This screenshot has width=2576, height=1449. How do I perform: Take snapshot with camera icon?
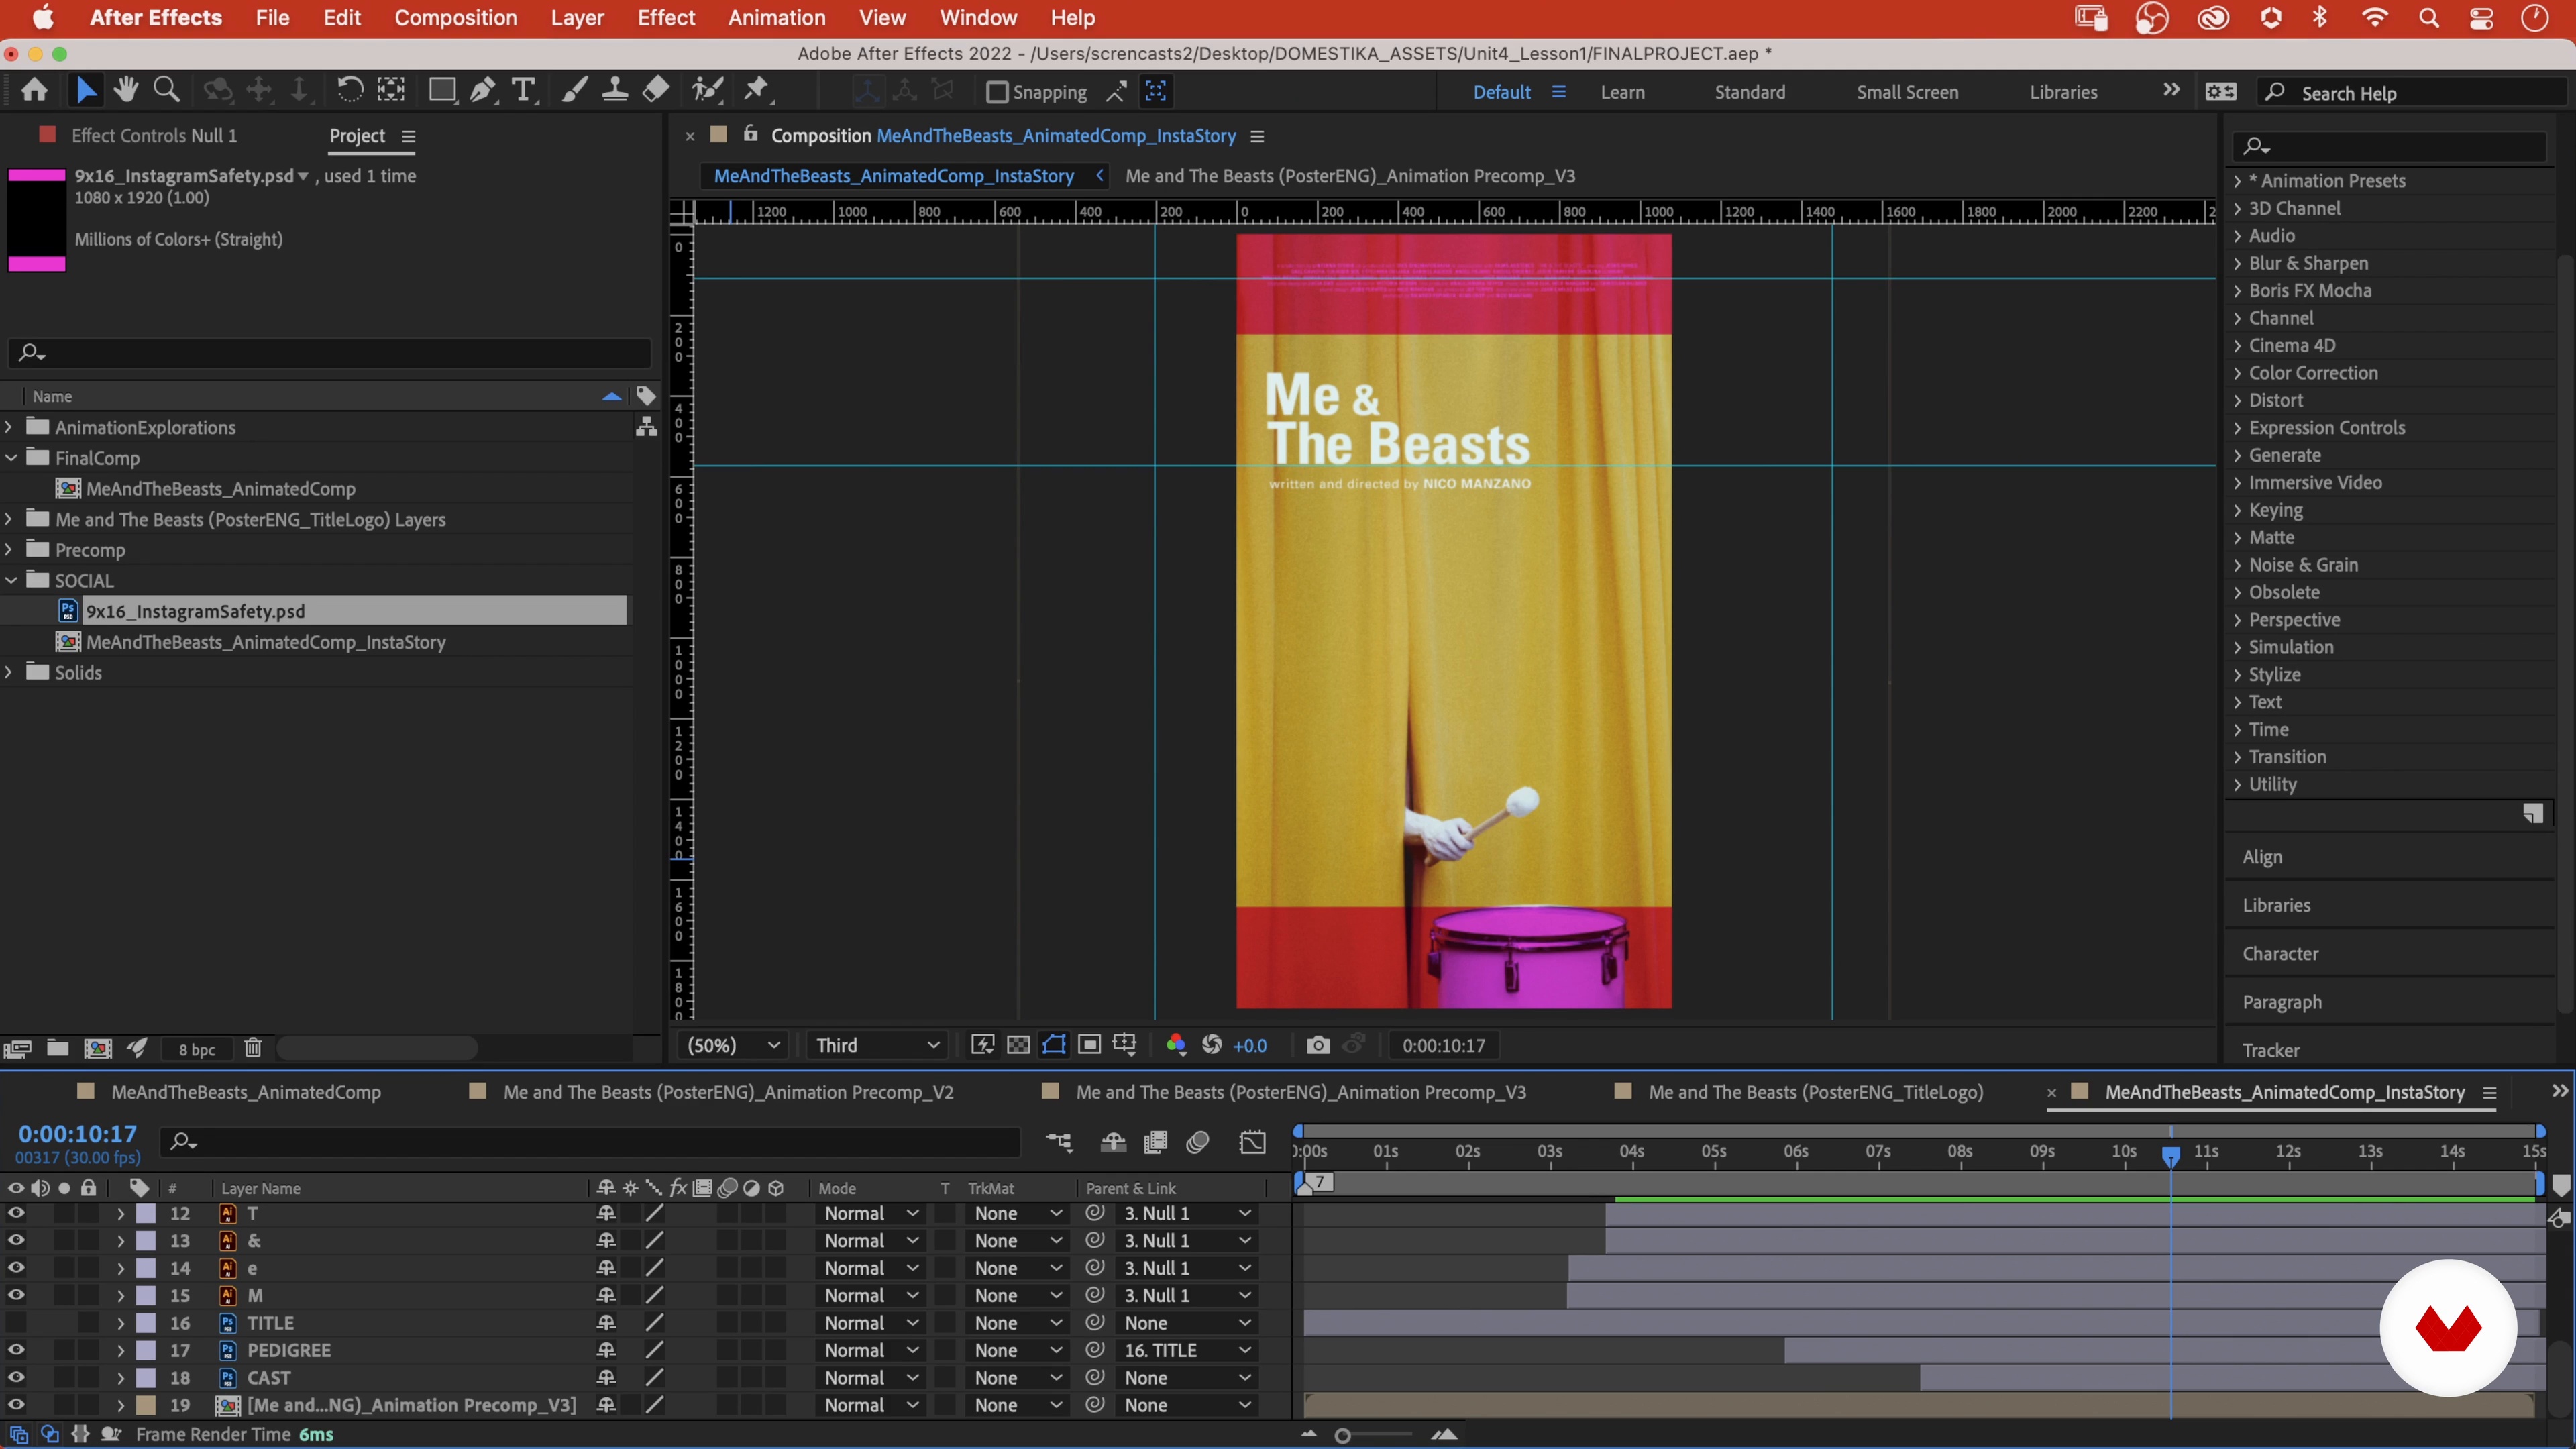(x=1318, y=1045)
